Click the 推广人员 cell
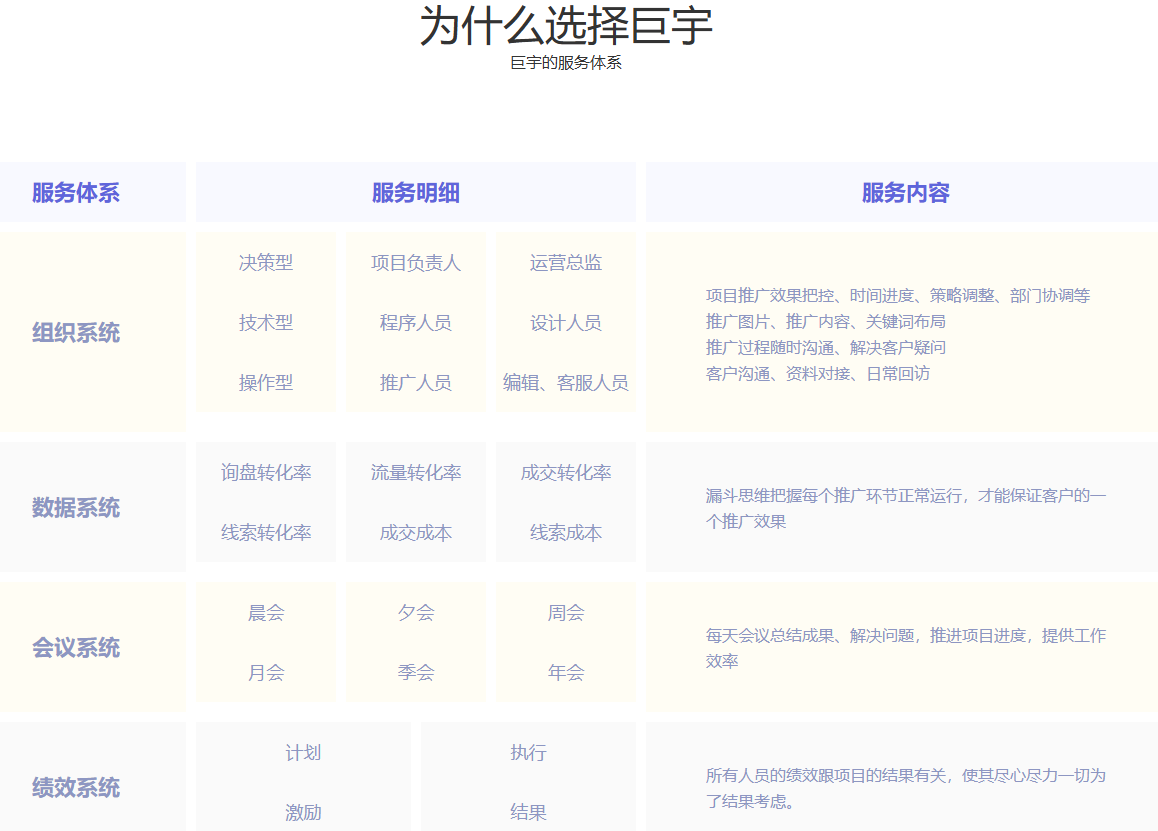The height and width of the screenshot is (831, 1158). coord(416,382)
